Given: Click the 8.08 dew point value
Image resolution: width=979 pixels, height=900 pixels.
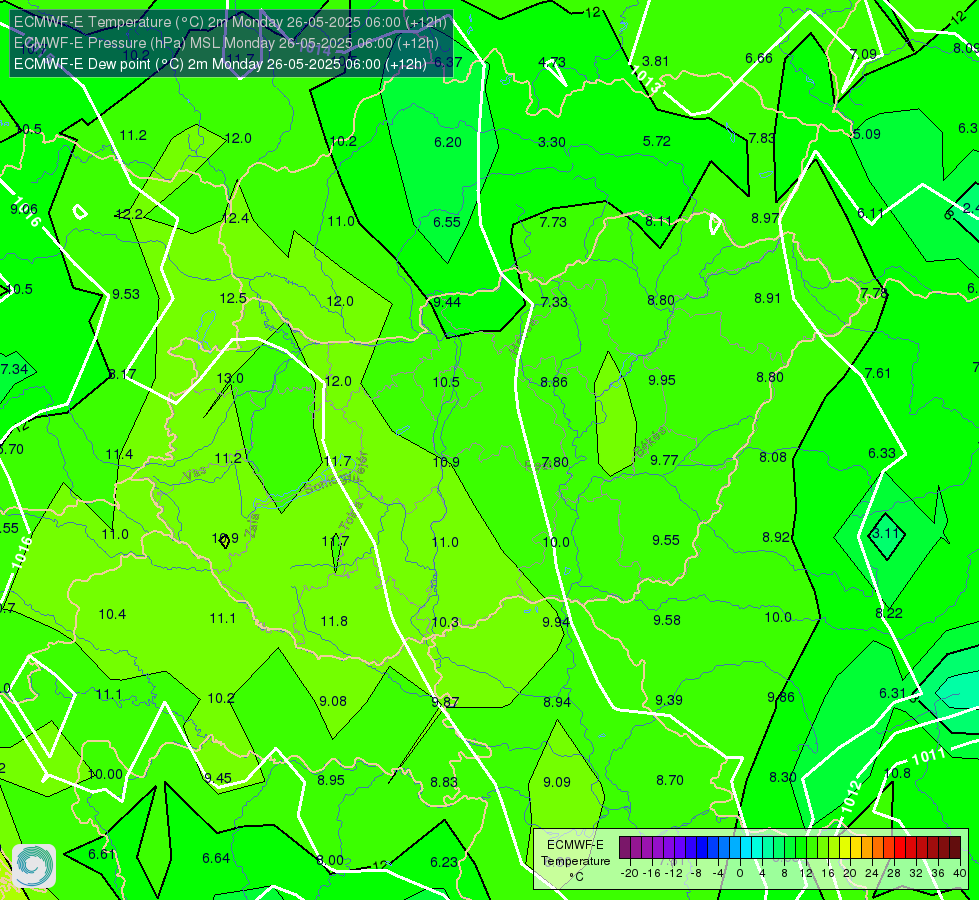Looking at the screenshot, I should 773,457.
